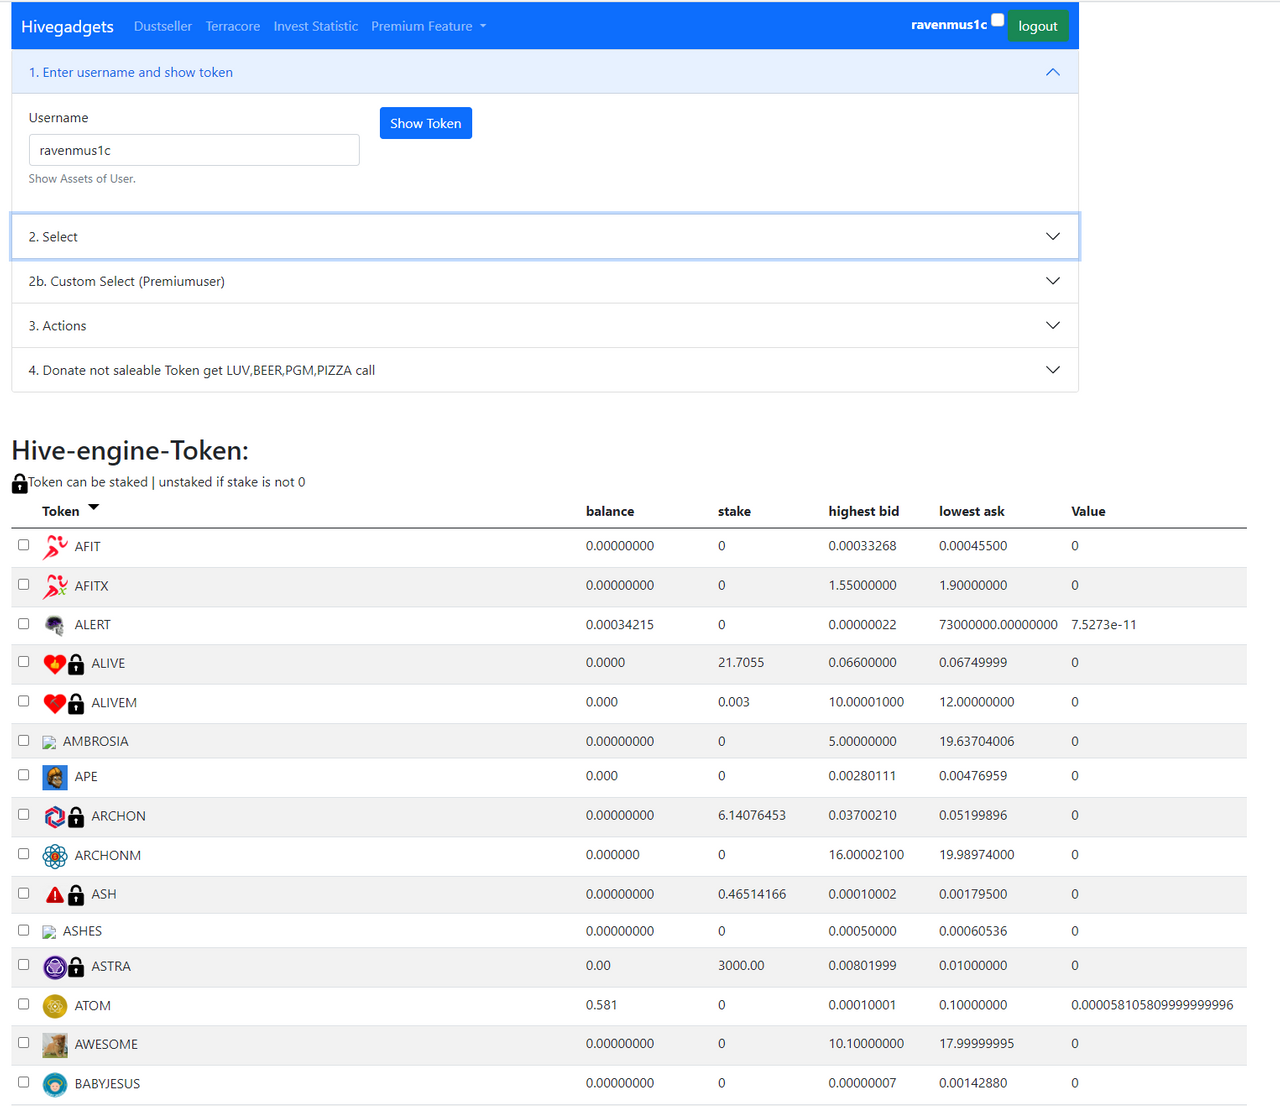Click the Value column header

1088,512
